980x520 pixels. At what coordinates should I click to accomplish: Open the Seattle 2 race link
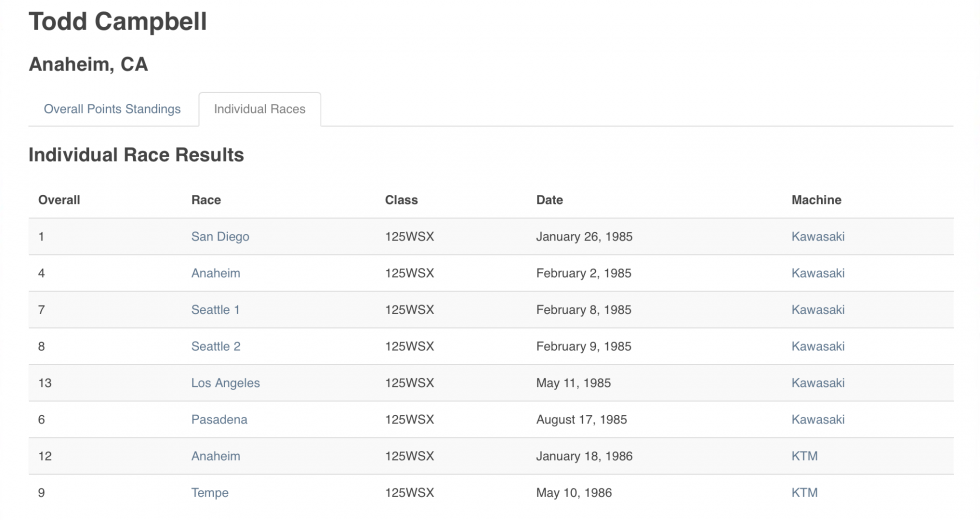[216, 346]
